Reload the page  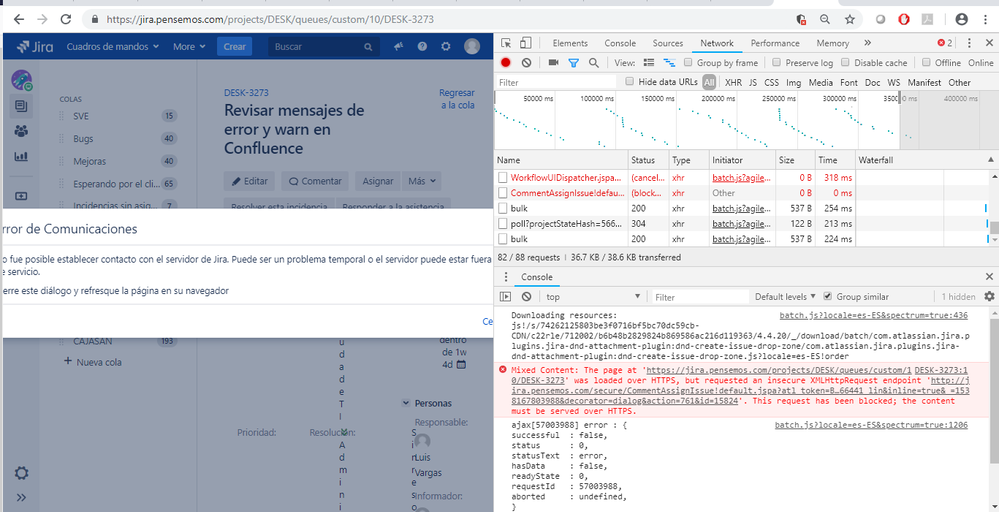pyautogui.click(x=65, y=20)
